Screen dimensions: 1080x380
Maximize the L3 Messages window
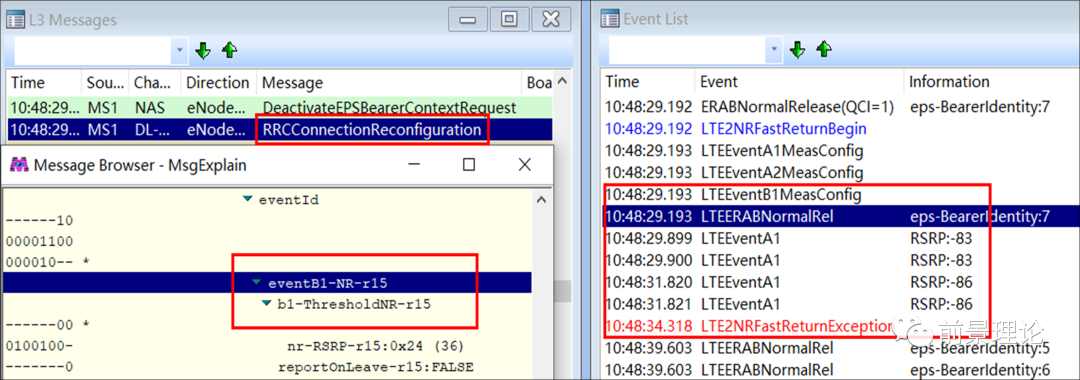(509, 19)
